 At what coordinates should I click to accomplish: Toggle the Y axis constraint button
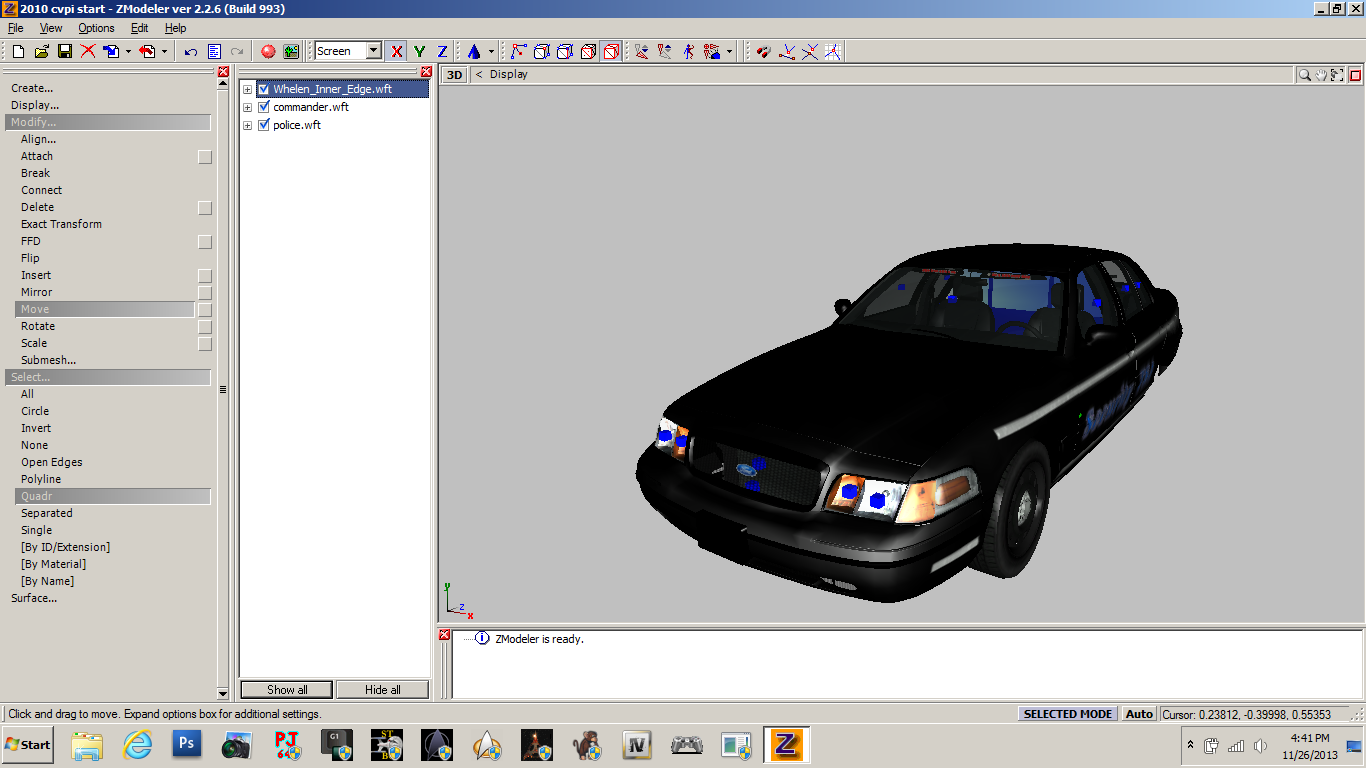click(419, 51)
